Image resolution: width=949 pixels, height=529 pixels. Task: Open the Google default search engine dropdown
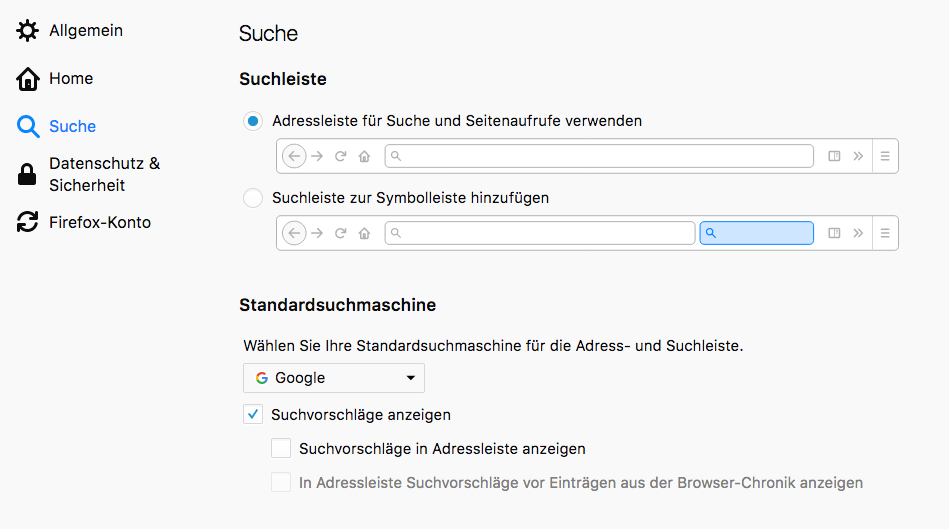coord(334,378)
